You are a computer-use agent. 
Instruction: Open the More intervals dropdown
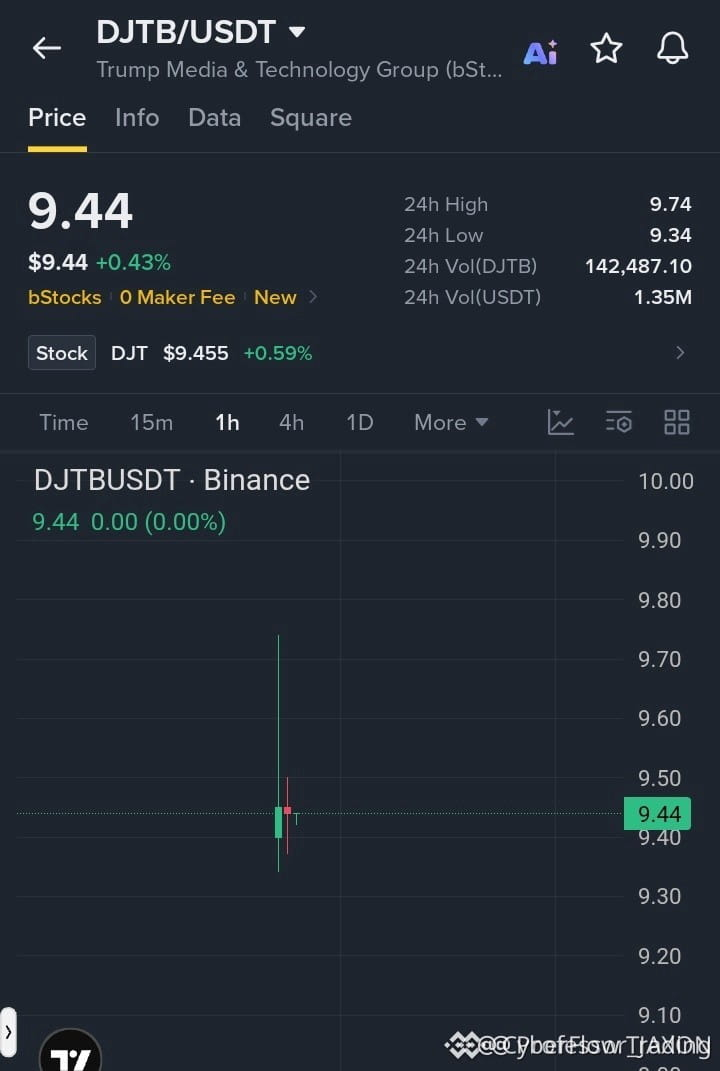coord(451,422)
